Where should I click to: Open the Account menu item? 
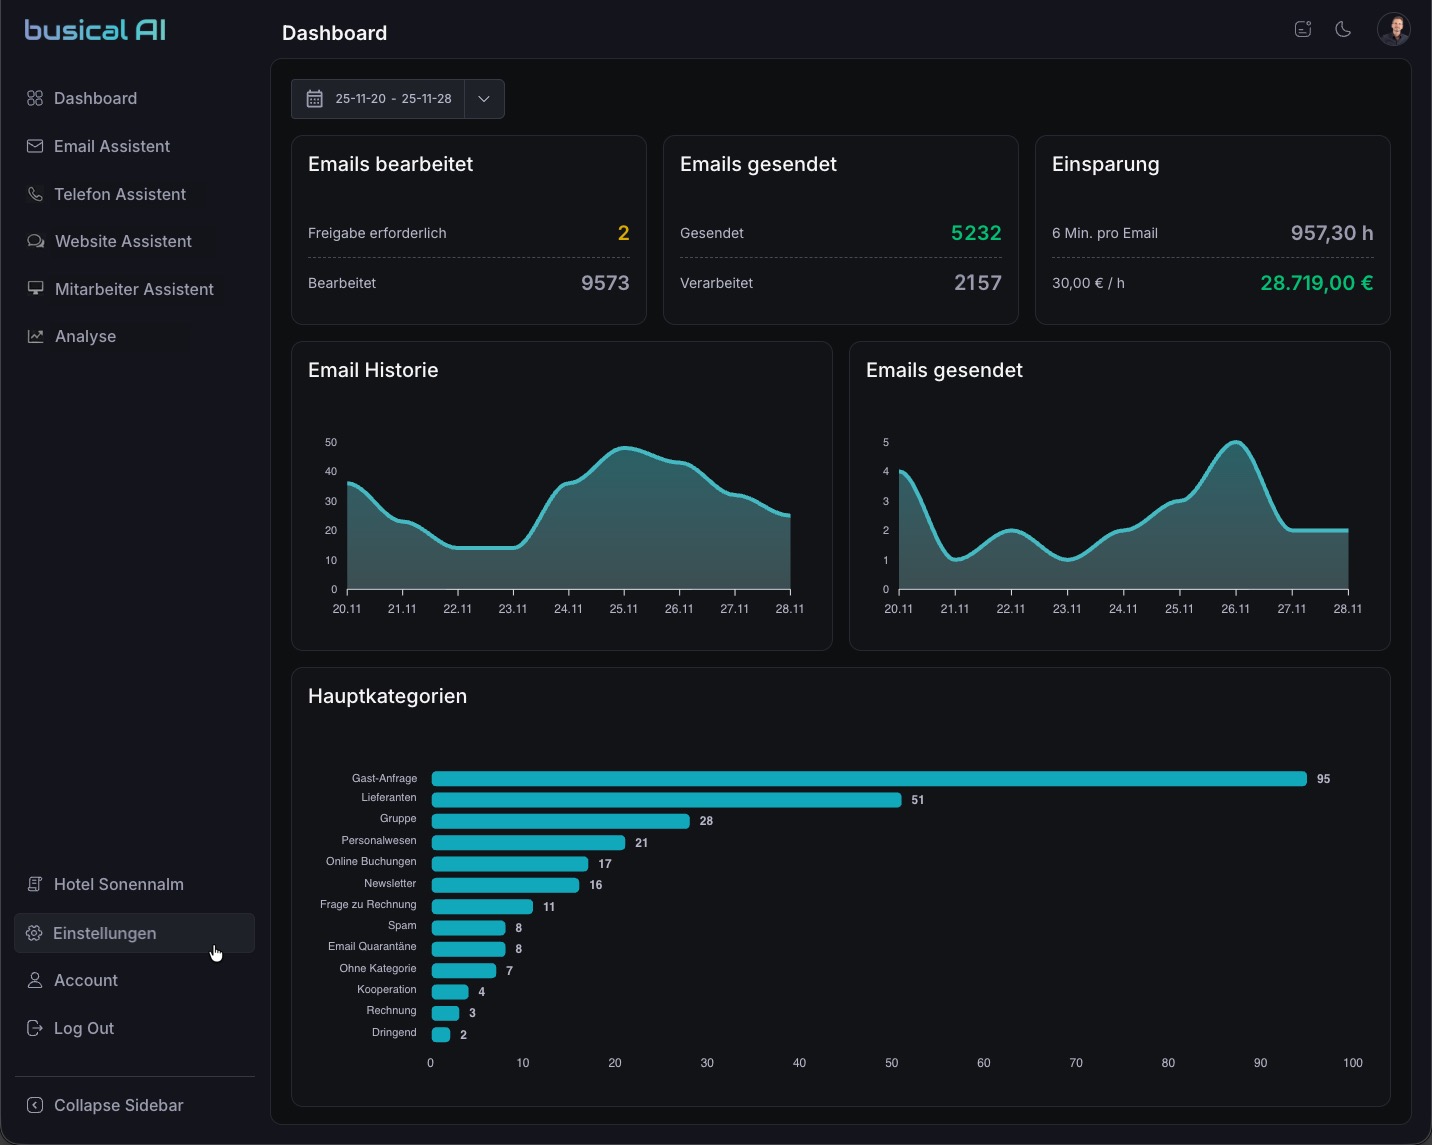click(85, 980)
